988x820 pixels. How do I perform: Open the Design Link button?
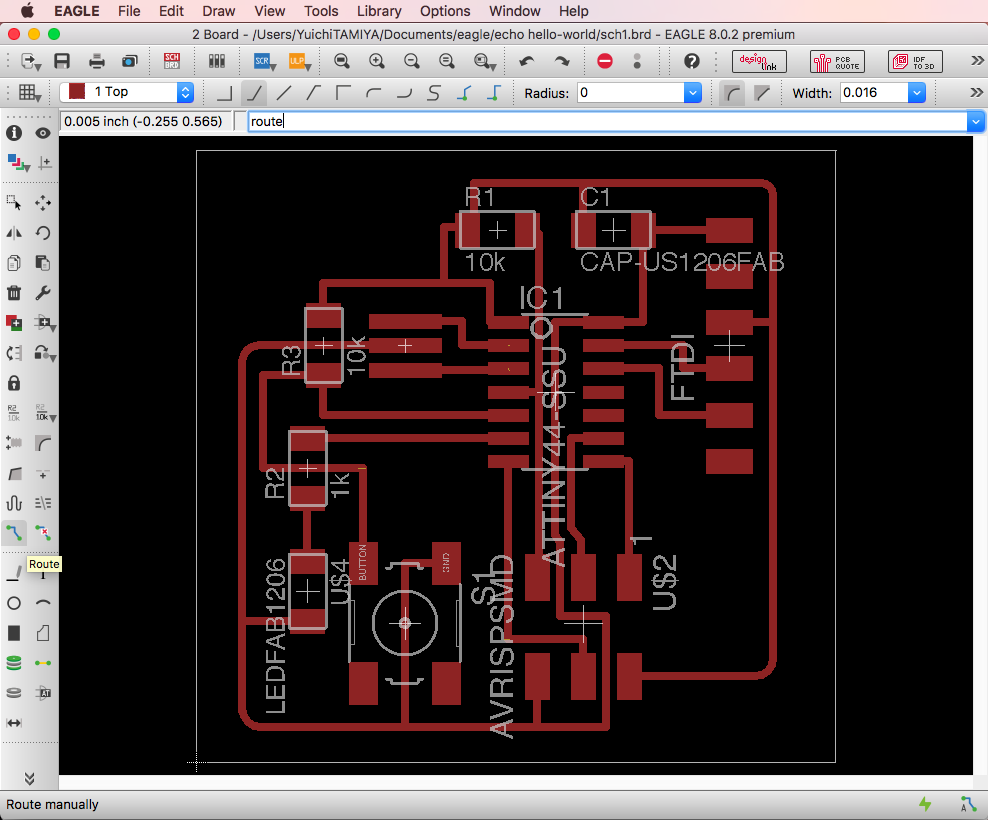coord(759,62)
